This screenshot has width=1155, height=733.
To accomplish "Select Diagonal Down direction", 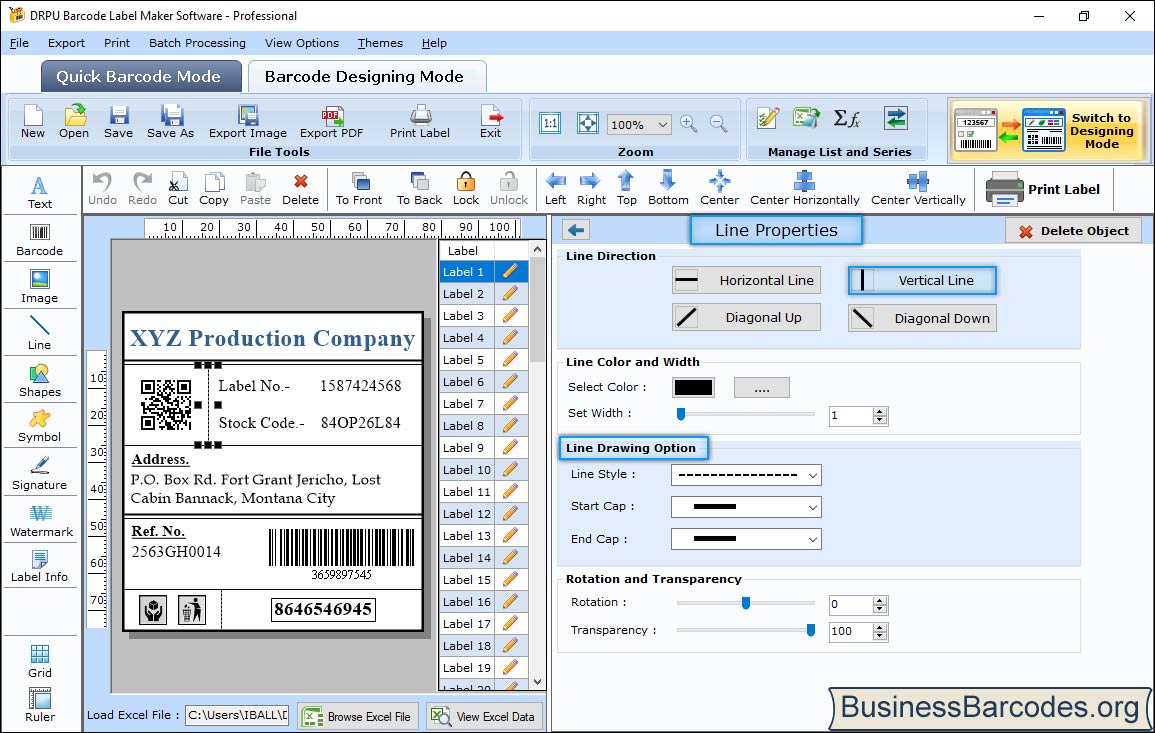I will coord(922,318).
